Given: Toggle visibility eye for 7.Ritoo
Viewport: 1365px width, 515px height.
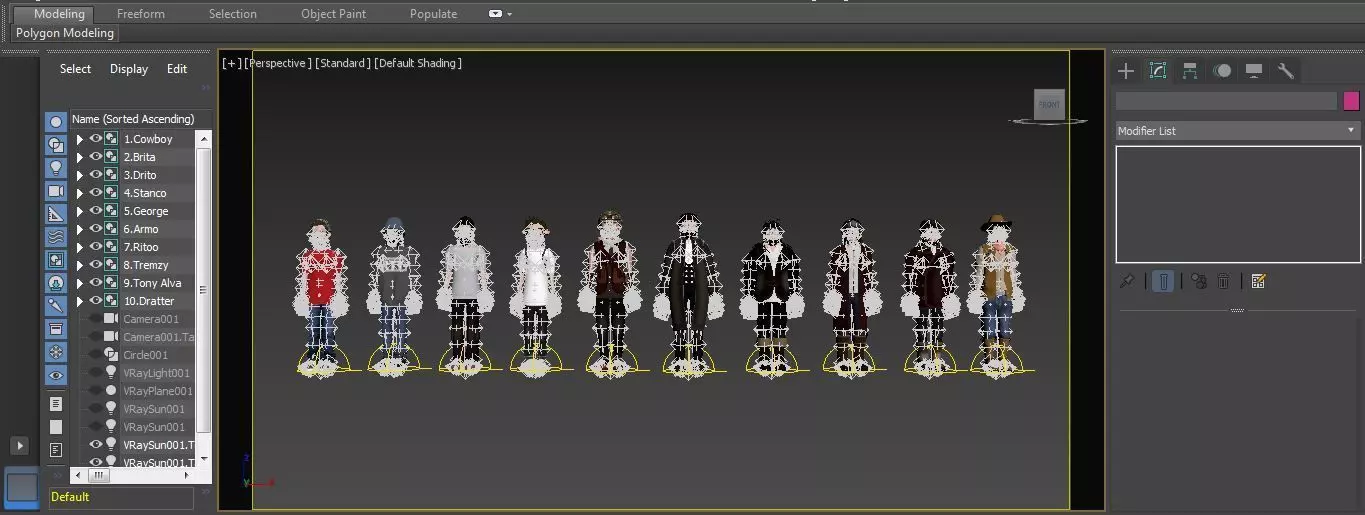Looking at the screenshot, I should 96,247.
